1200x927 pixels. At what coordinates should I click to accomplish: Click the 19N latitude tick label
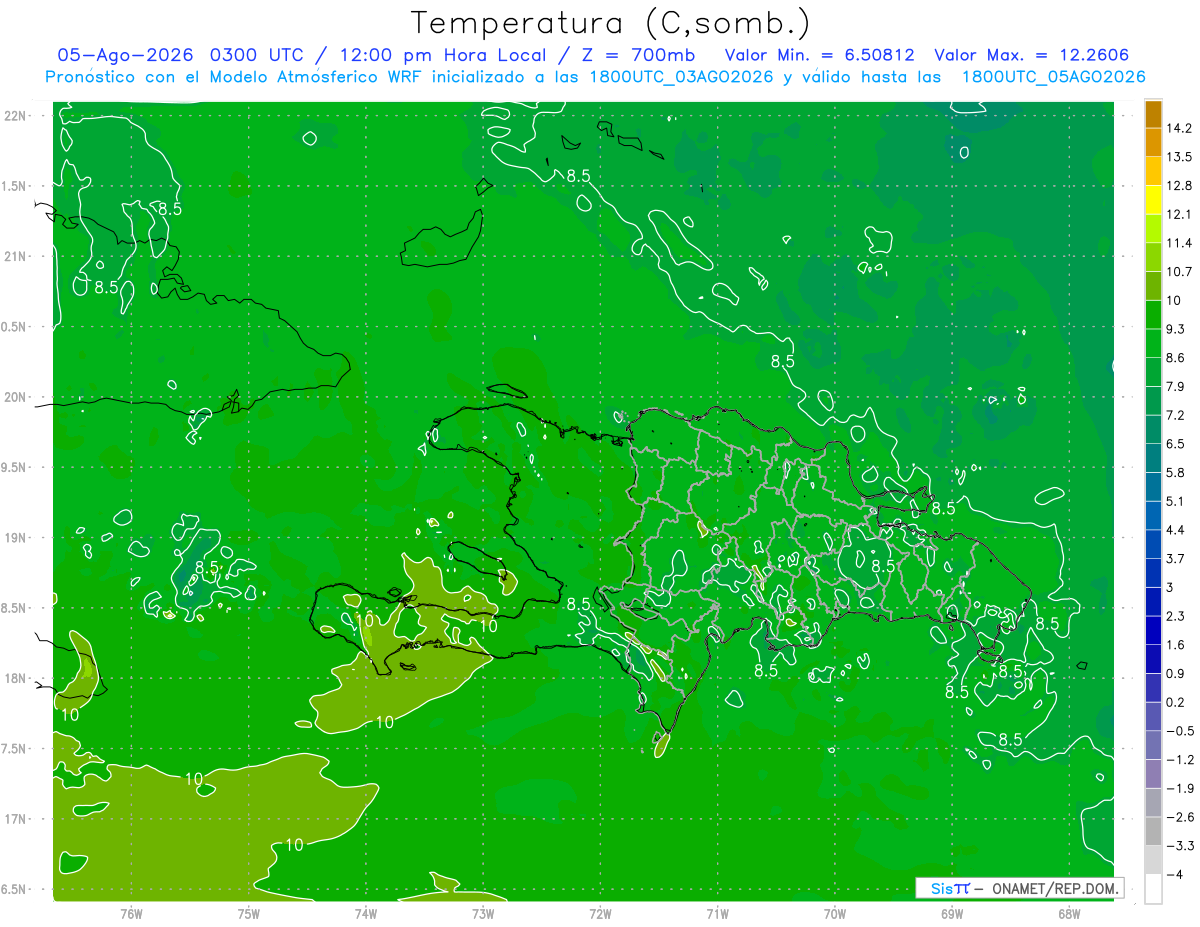pyautogui.click(x=15, y=538)
